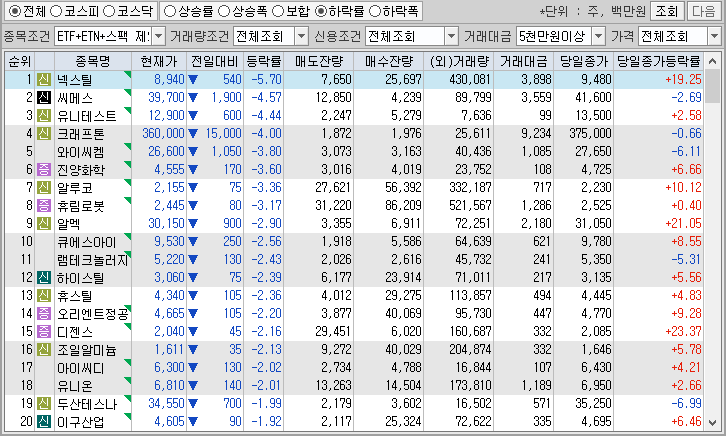Click the 증 badge beside 진양화학
Image resolution: width=726 pixels, height=436 pixels.
click(44, 170)
